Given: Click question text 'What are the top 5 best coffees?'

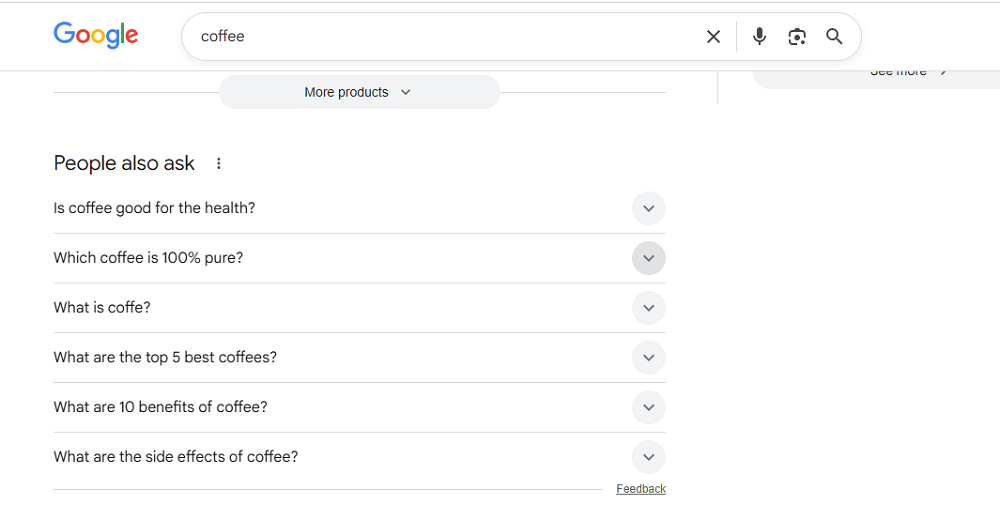Looking at the screenshot, I should (x=165, y=358).
